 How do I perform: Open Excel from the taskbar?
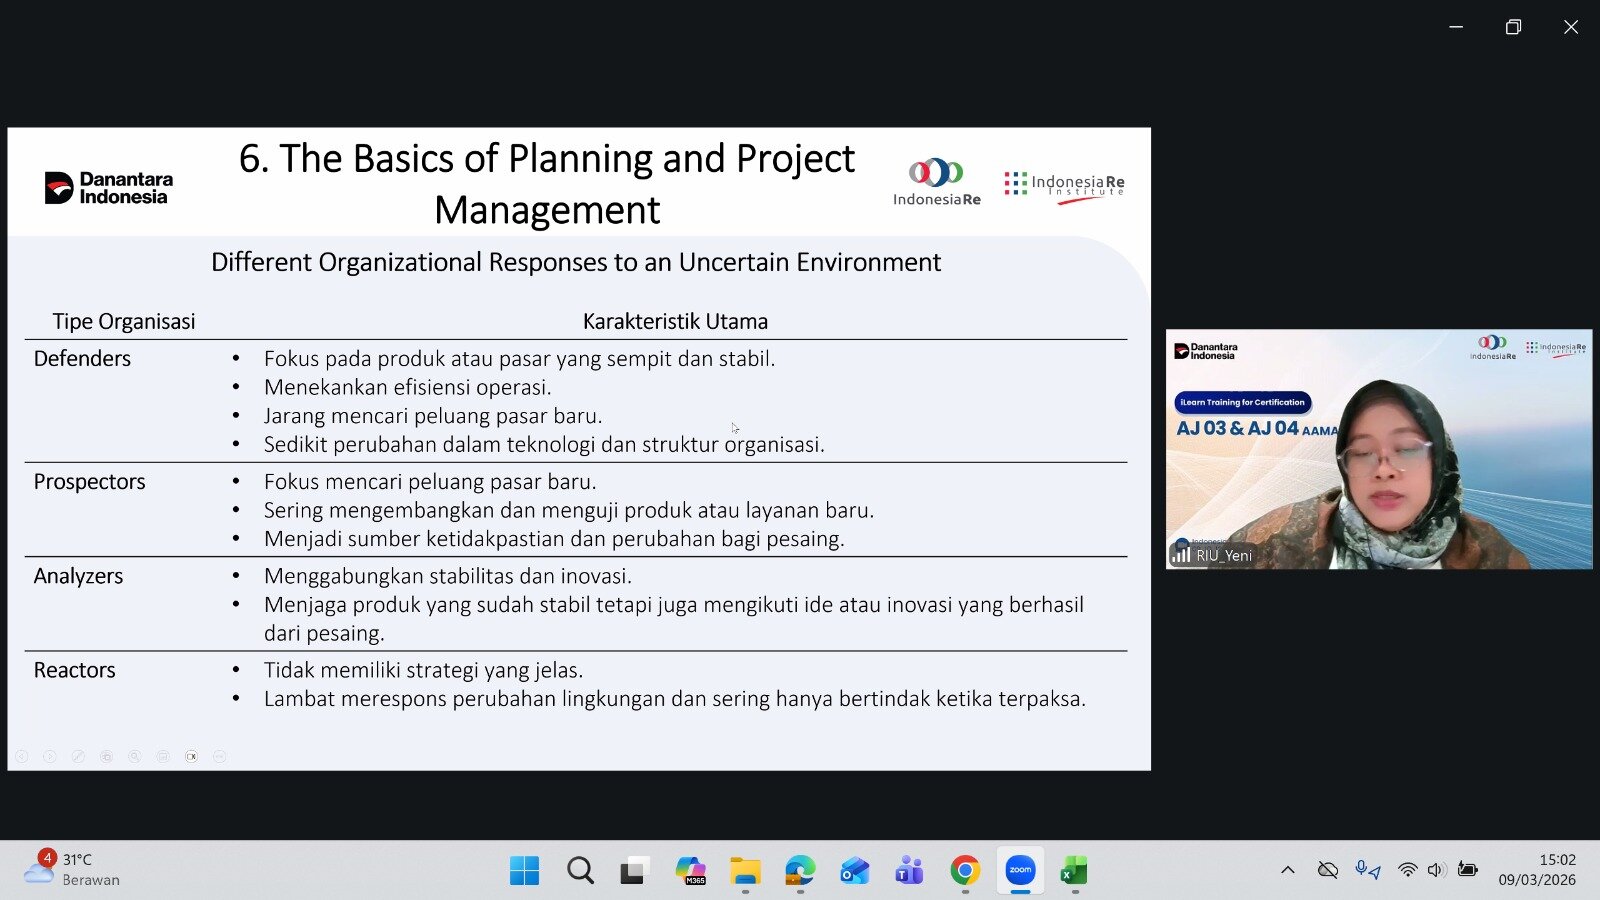coord(1074,871)
